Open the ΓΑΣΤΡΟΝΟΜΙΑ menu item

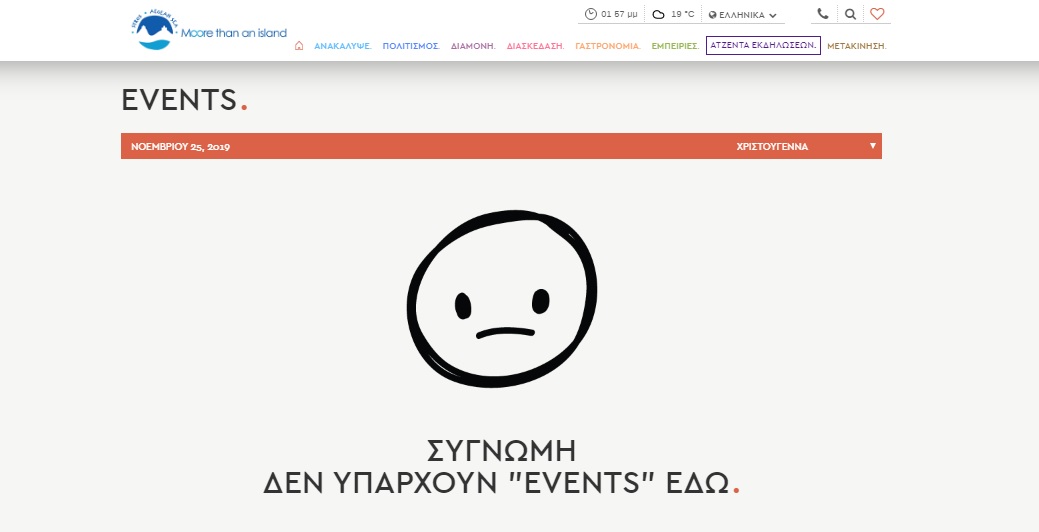(607, 46)
